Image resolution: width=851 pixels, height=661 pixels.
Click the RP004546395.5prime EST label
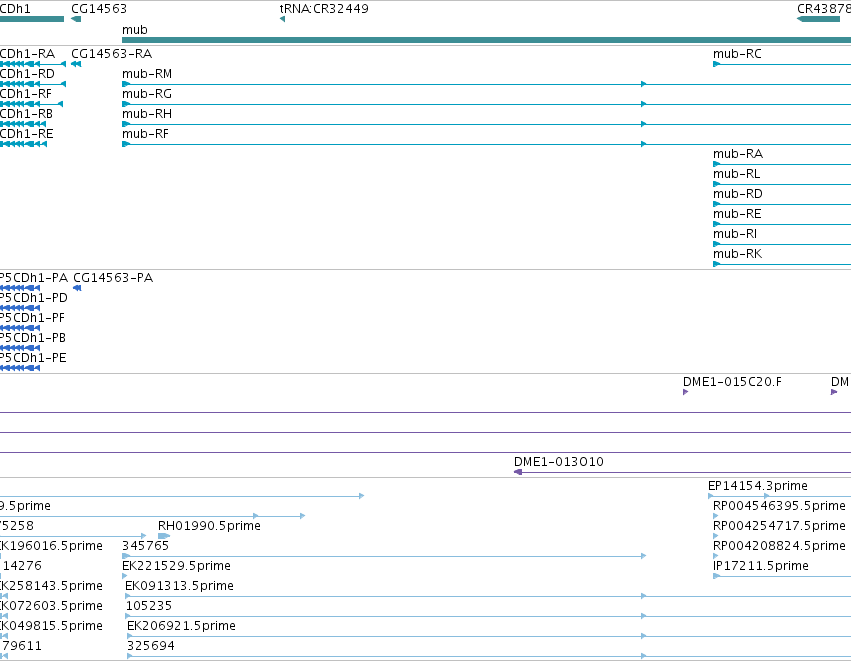pyautogui.click(x=779, y=506)
